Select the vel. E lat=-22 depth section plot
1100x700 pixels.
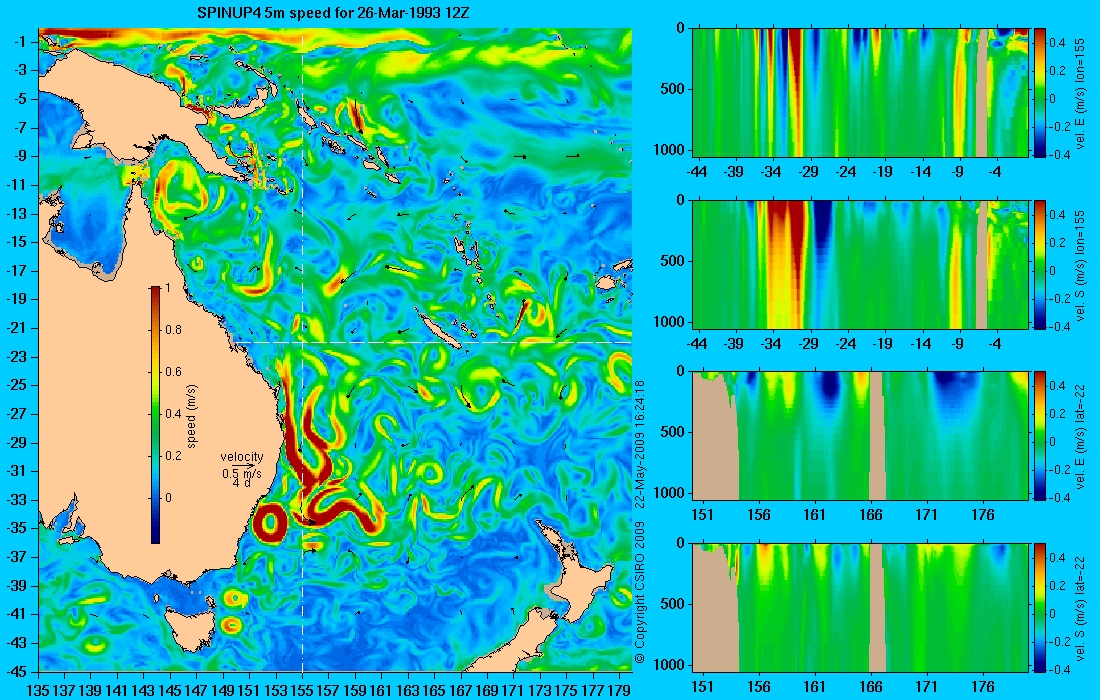860,436
